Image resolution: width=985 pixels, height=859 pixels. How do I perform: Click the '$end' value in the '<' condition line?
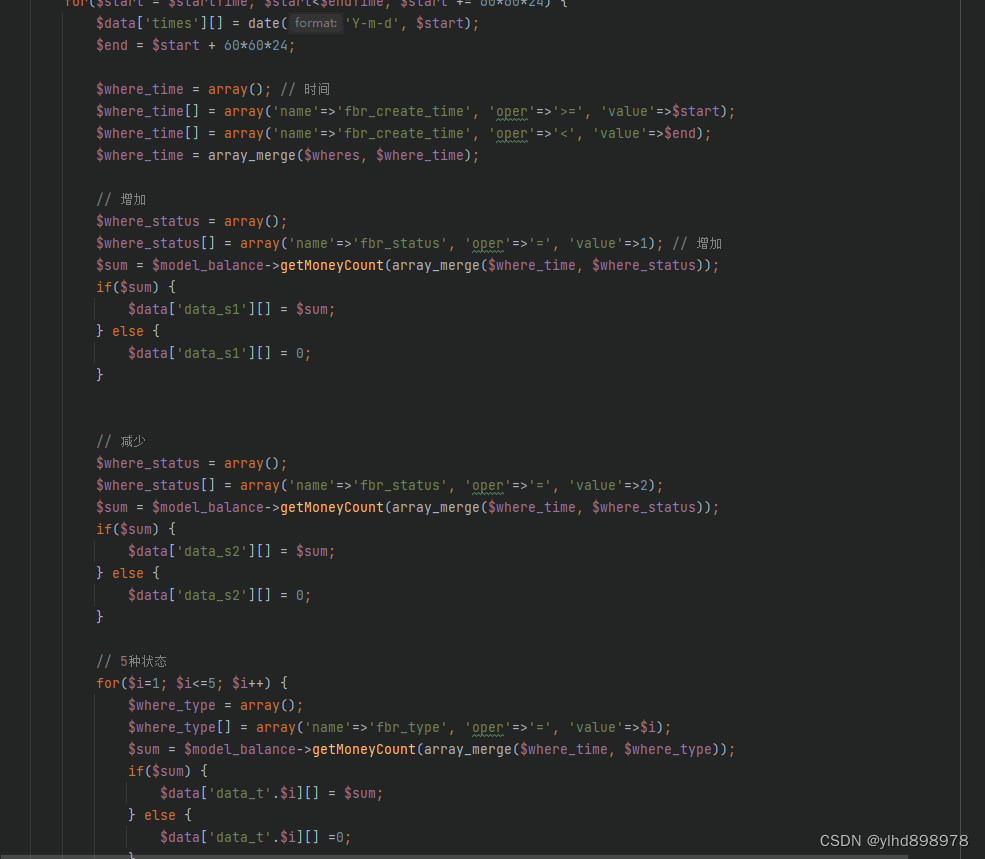point(680,133)
